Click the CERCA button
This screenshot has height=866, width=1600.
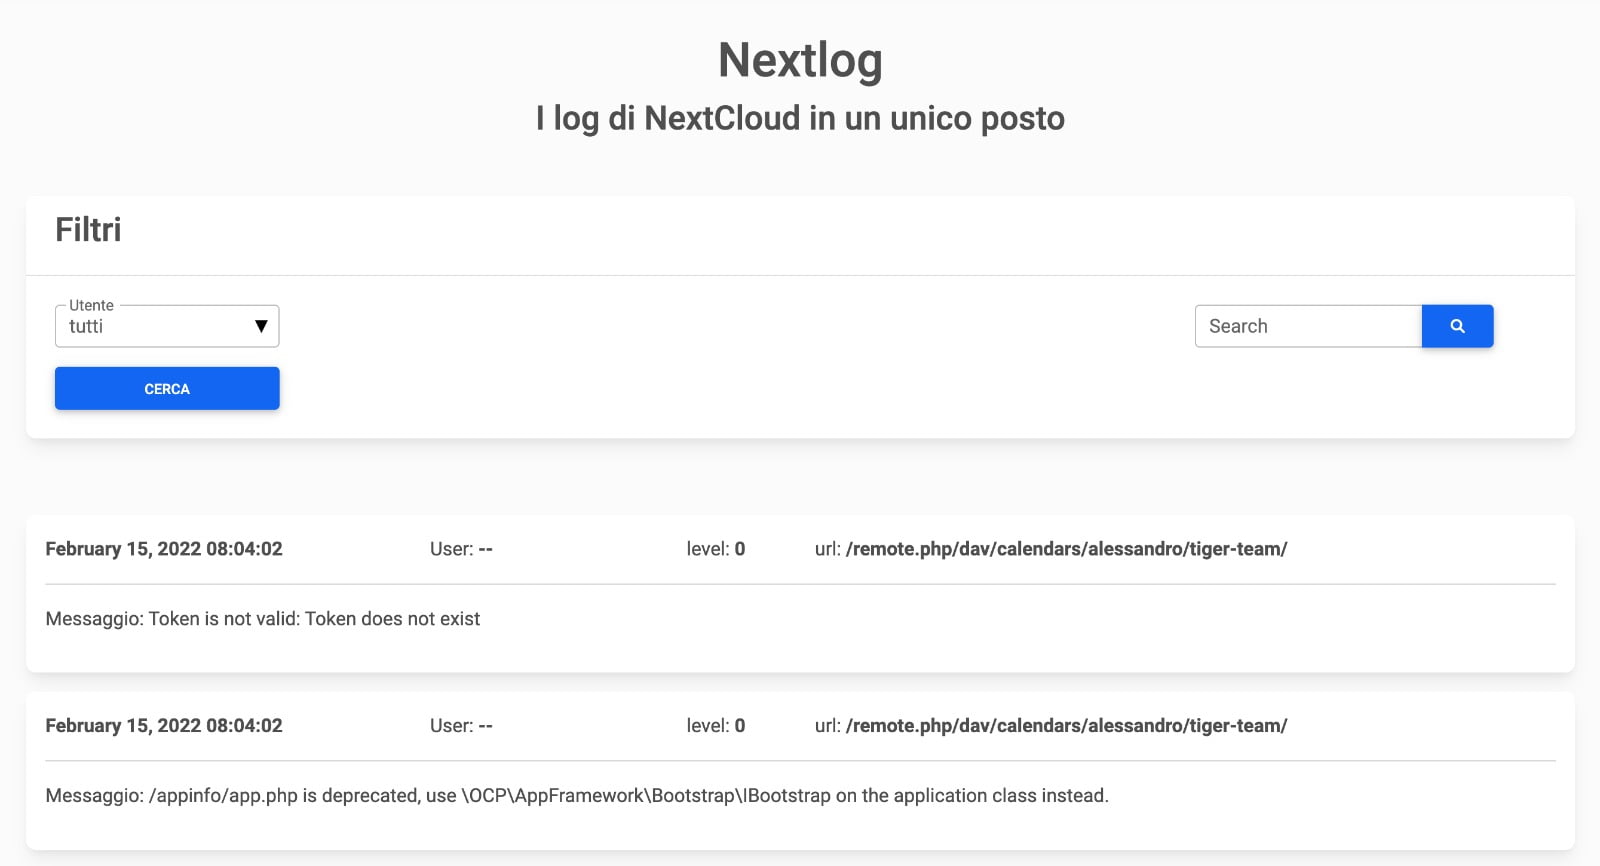[x=167, y=388]
